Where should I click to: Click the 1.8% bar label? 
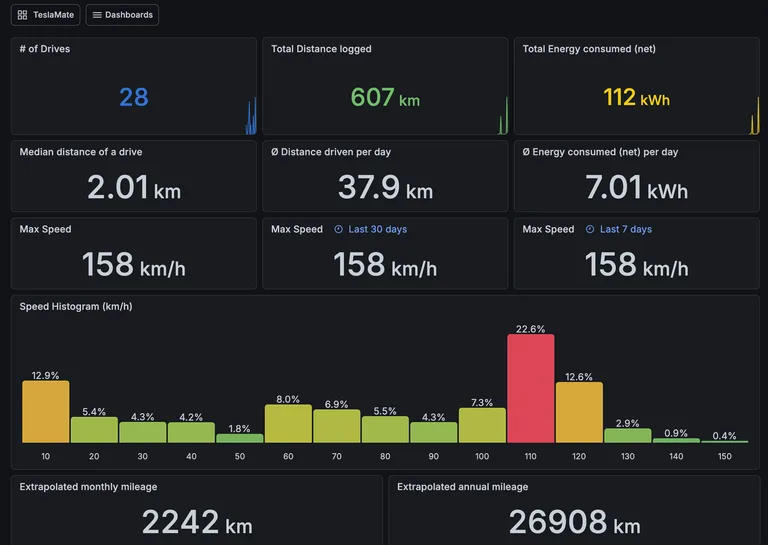[x=240, y=429]
